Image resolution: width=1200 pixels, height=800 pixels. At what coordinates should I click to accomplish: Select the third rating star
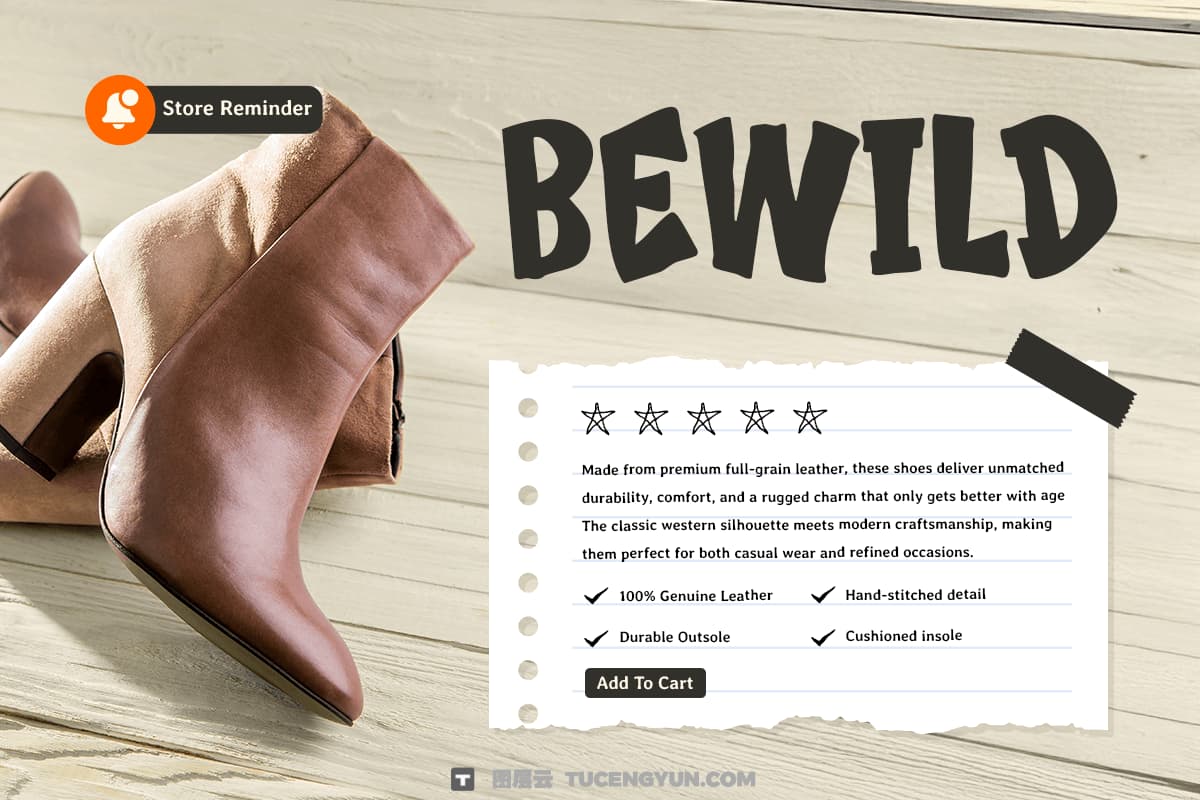pyautogui.click(x=704, y=418)
